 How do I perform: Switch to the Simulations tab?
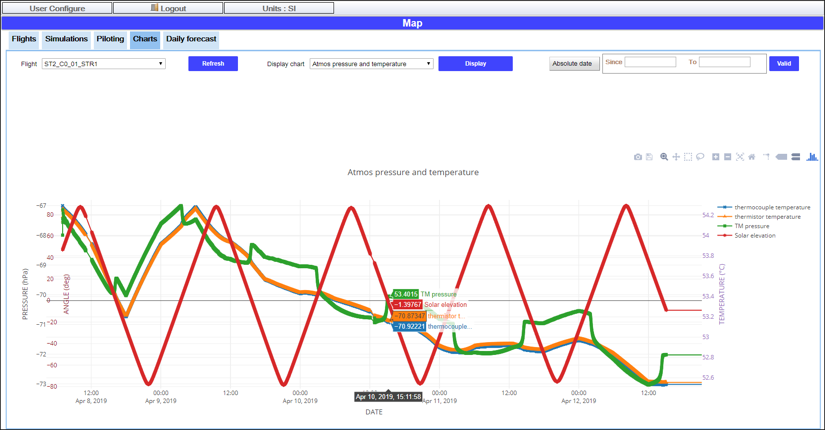pyautogui.click(x=66, y=39)
